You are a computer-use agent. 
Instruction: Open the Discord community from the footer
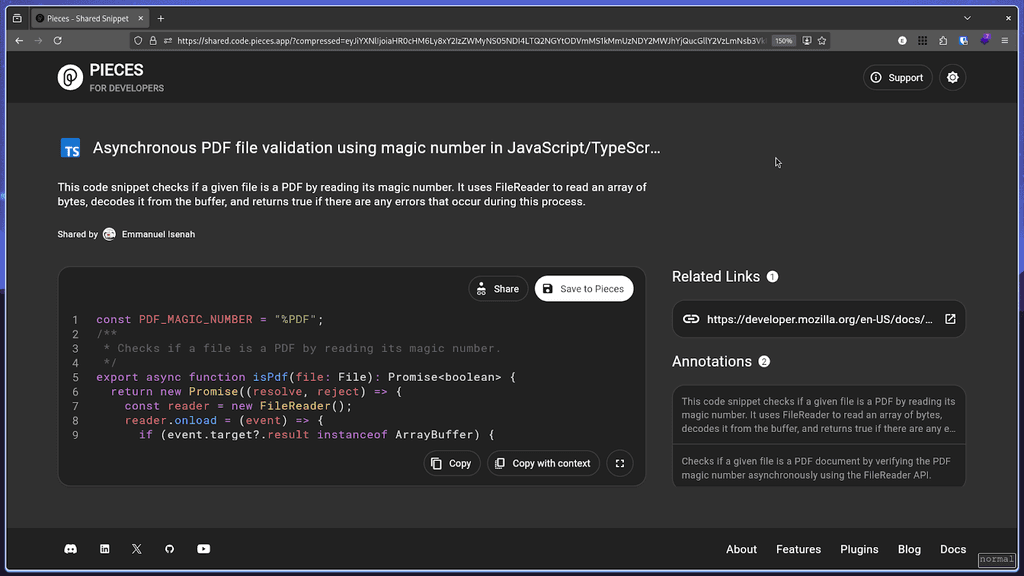(70, 549)
